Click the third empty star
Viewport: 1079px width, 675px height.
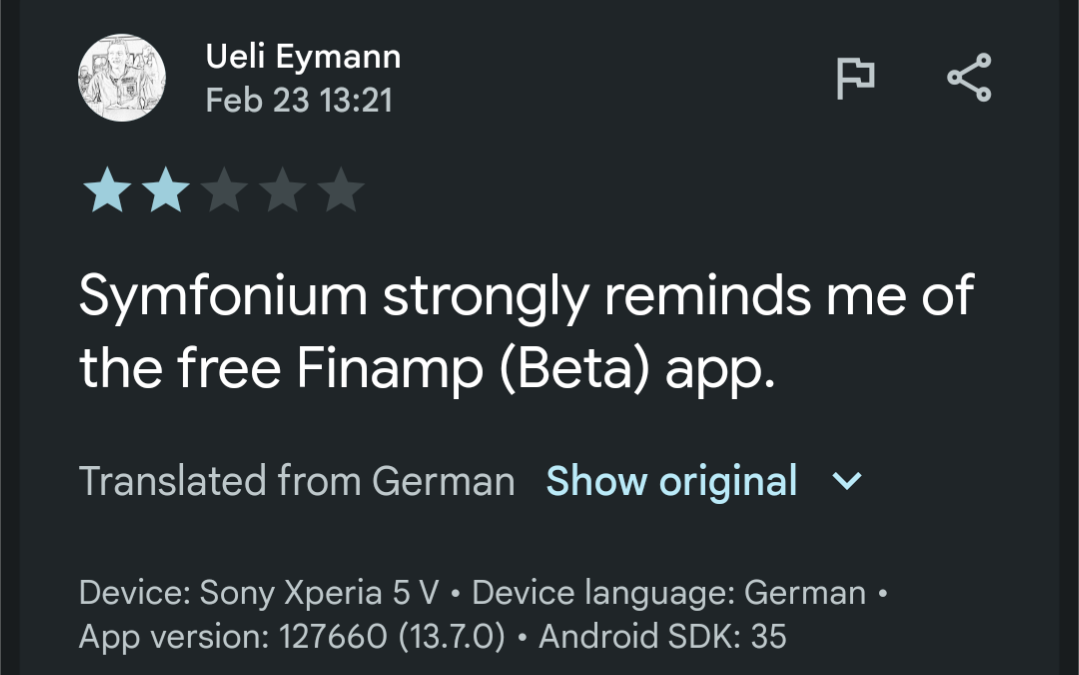[223, 190]
